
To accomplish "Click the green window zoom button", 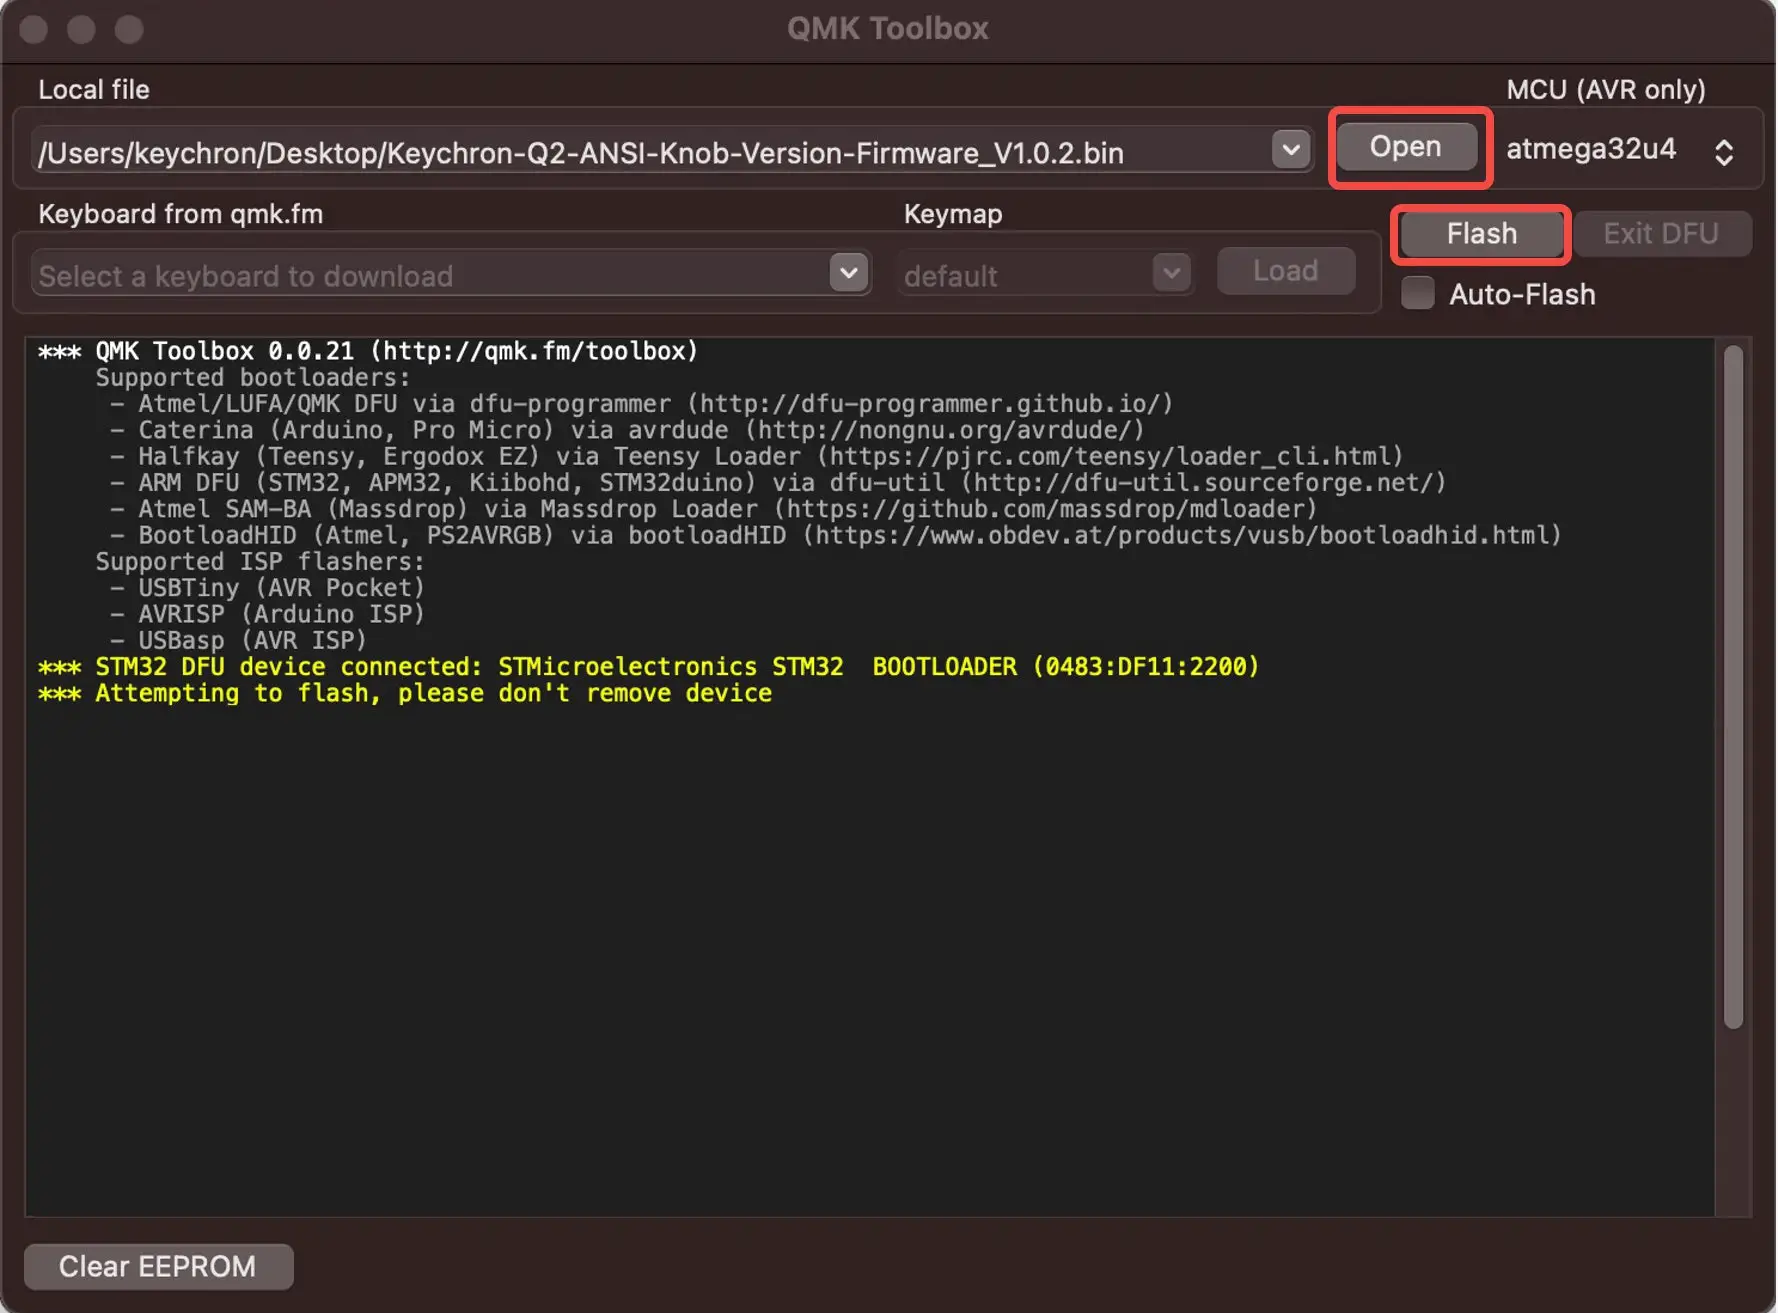I will 129,29.
